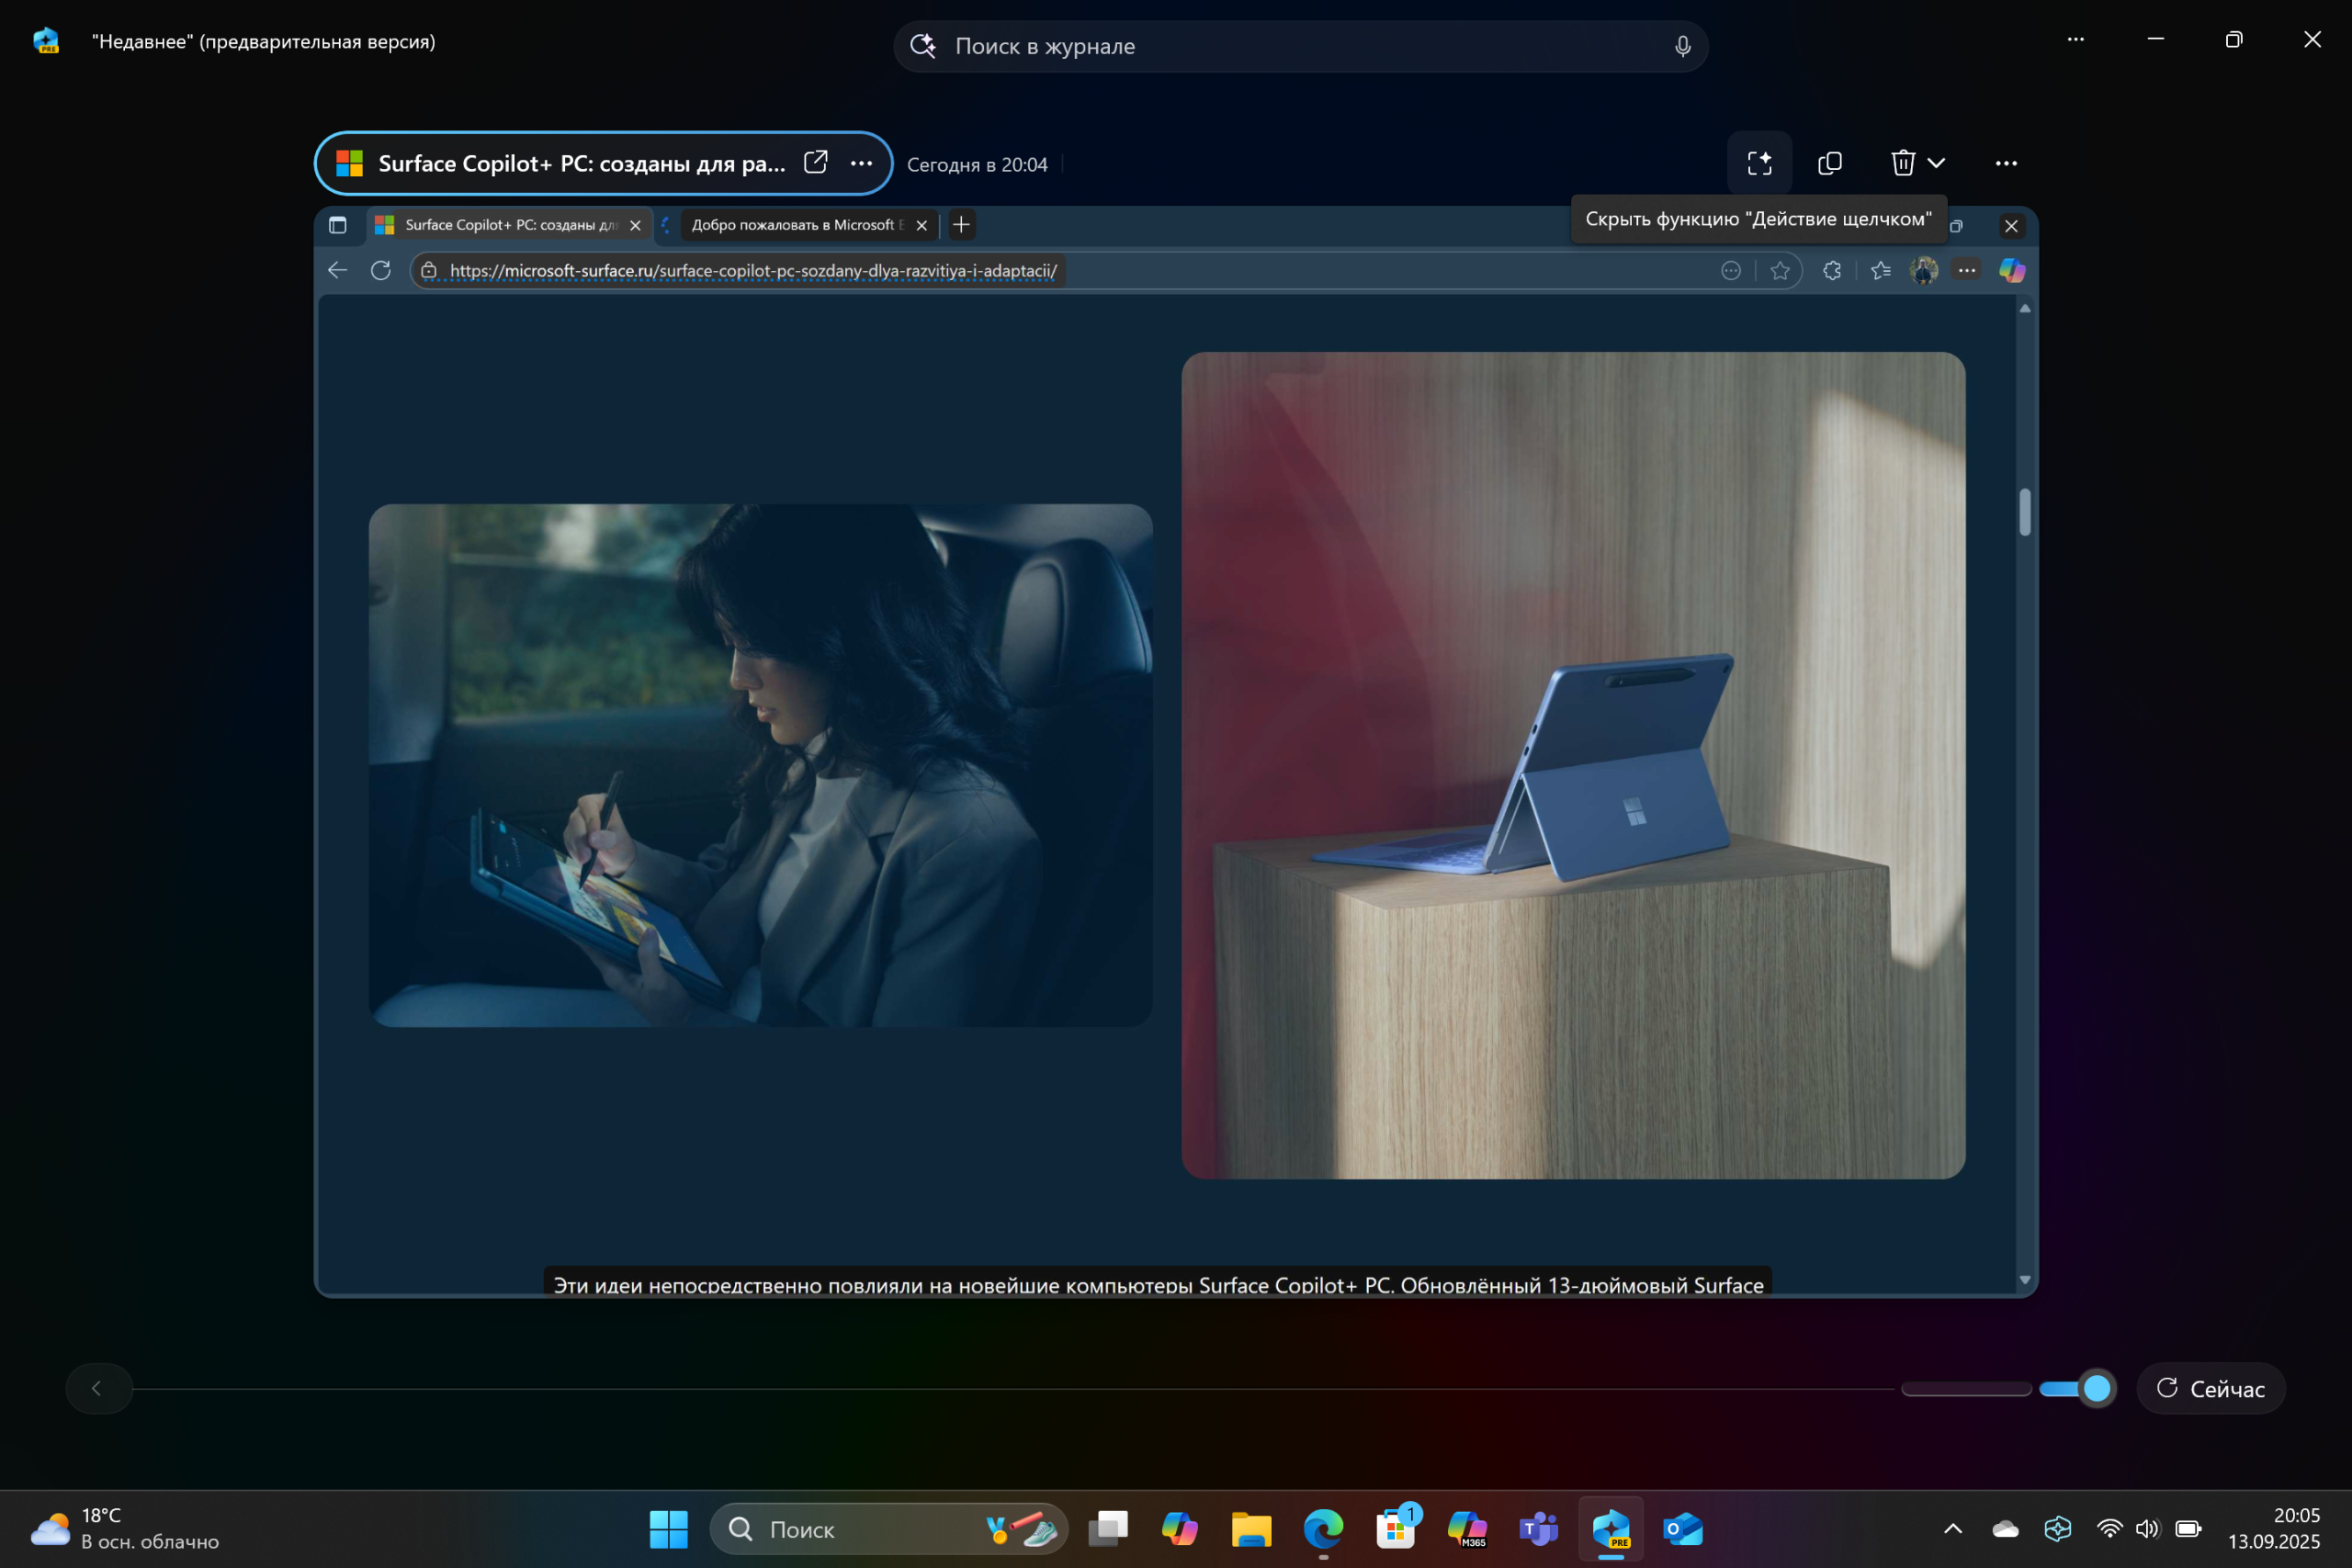Open Recall app menu ellipsis in title bar
This screenshot has height=1568, width=2352.
[x=2076, y=40]
